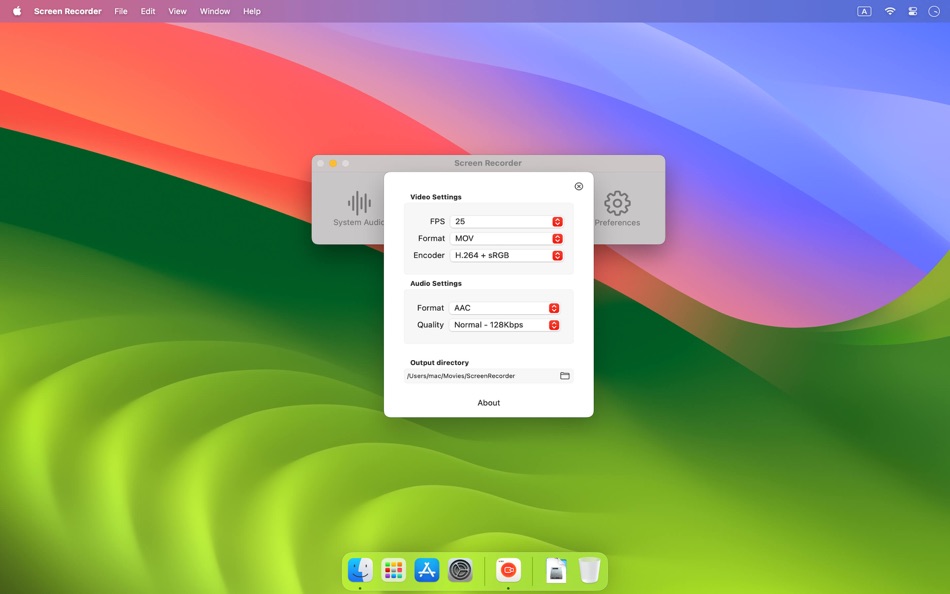The width and height of the screenshot is (950, 594).
Task: Minimize the Screen Recorder window with yellow button
Action: click(x=333, y=163)
